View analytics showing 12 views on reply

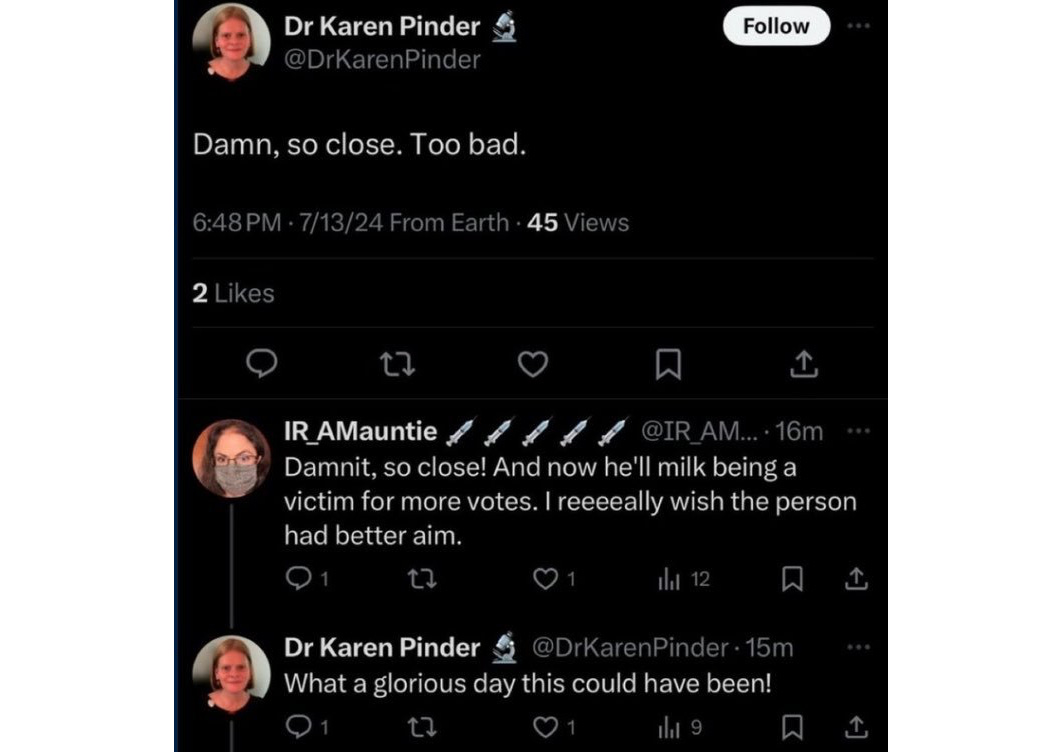[x=684, y=579]
